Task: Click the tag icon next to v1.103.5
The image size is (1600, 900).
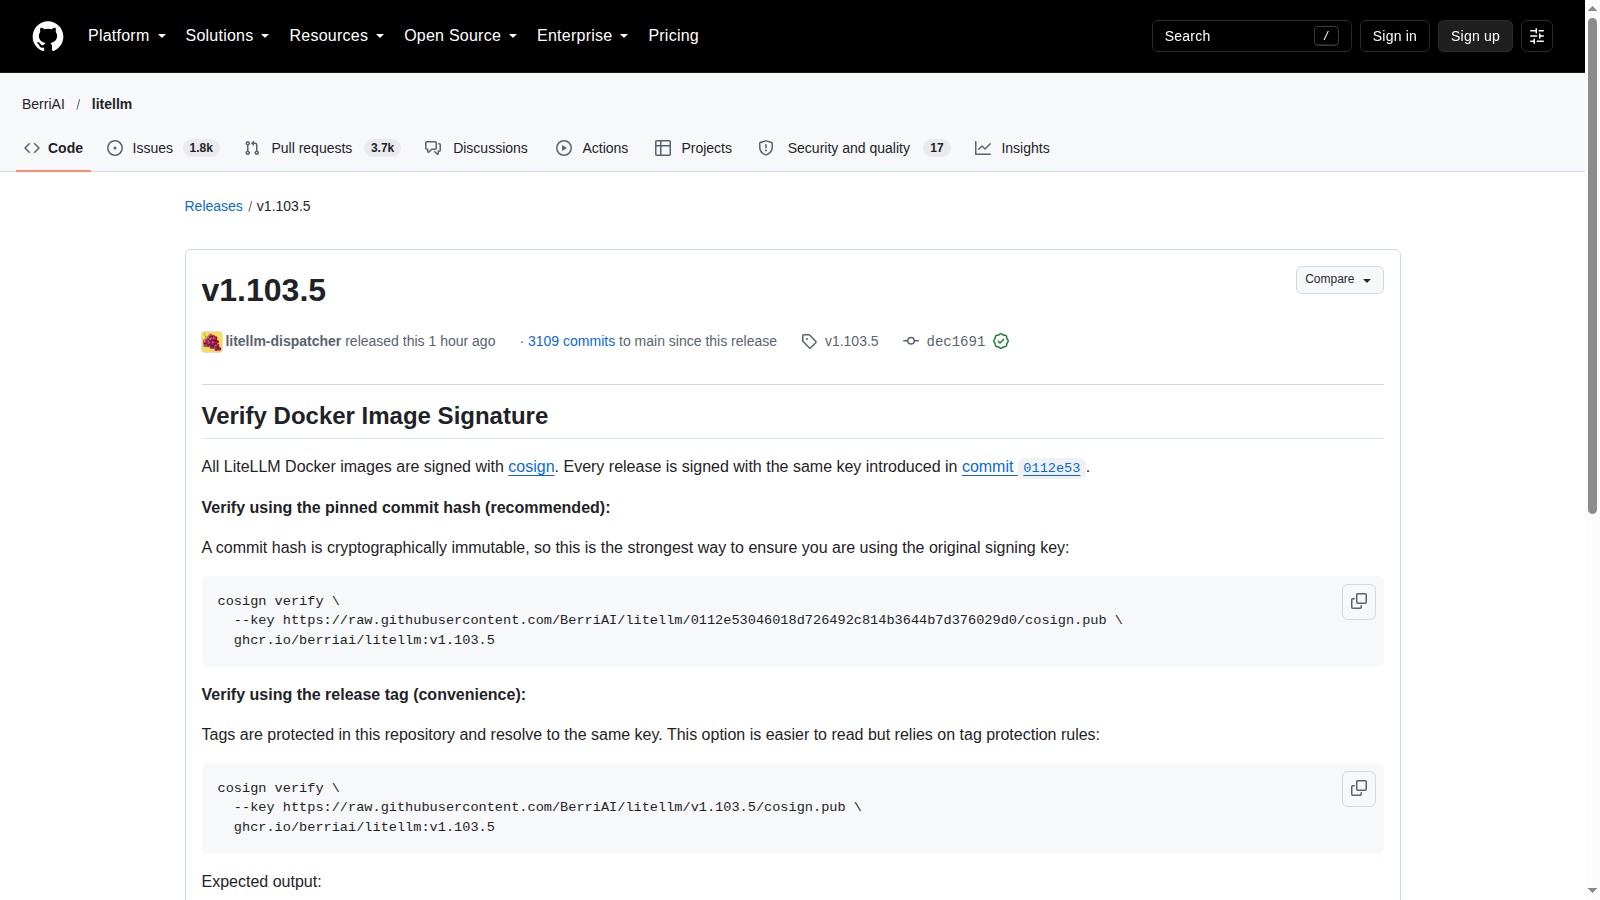Action: (x=809, y=341)
